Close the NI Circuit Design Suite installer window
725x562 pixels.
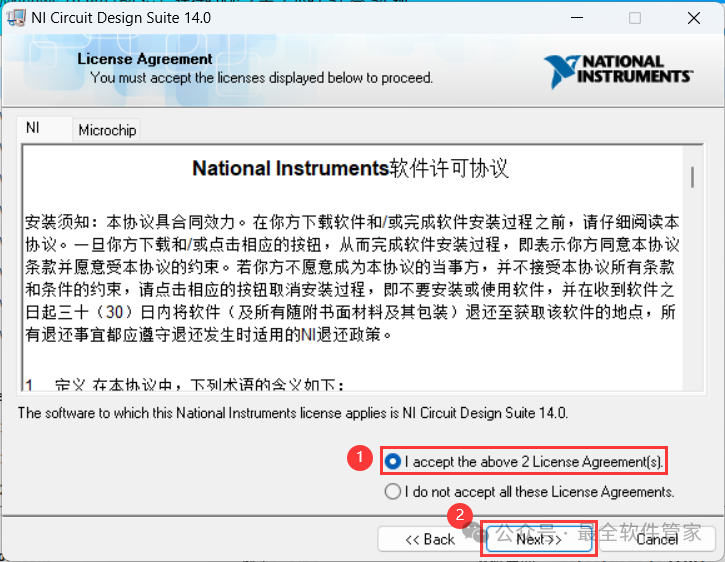tap(694, 18)
